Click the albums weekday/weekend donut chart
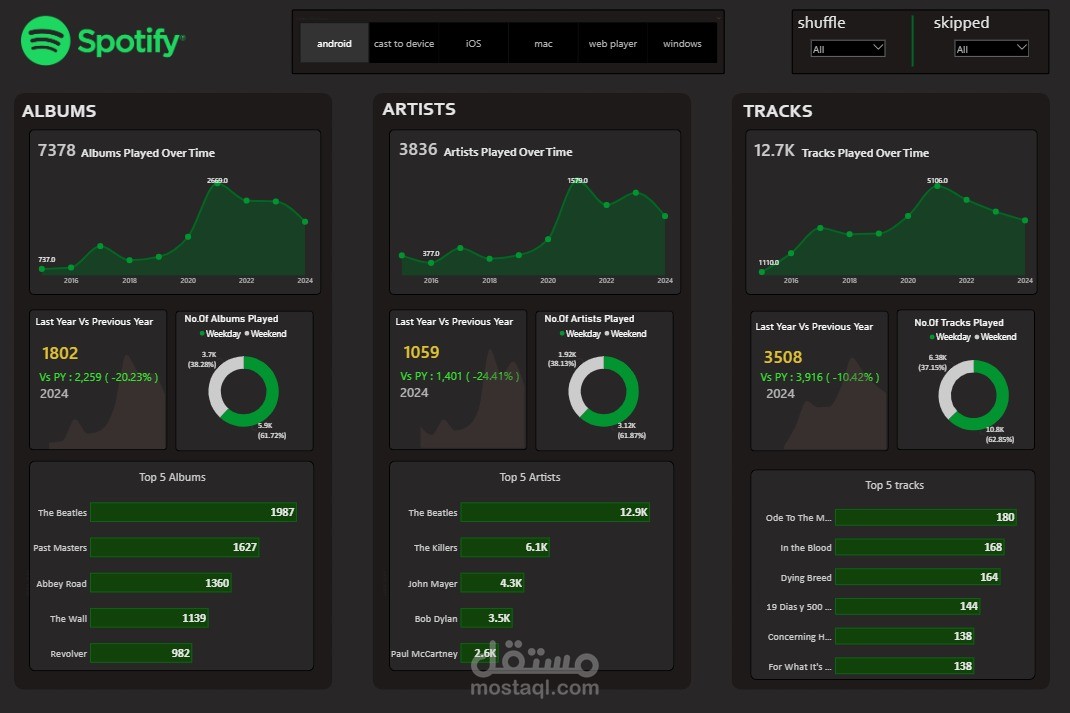Viewport: 1070px width, 713px height. point(244,391)
